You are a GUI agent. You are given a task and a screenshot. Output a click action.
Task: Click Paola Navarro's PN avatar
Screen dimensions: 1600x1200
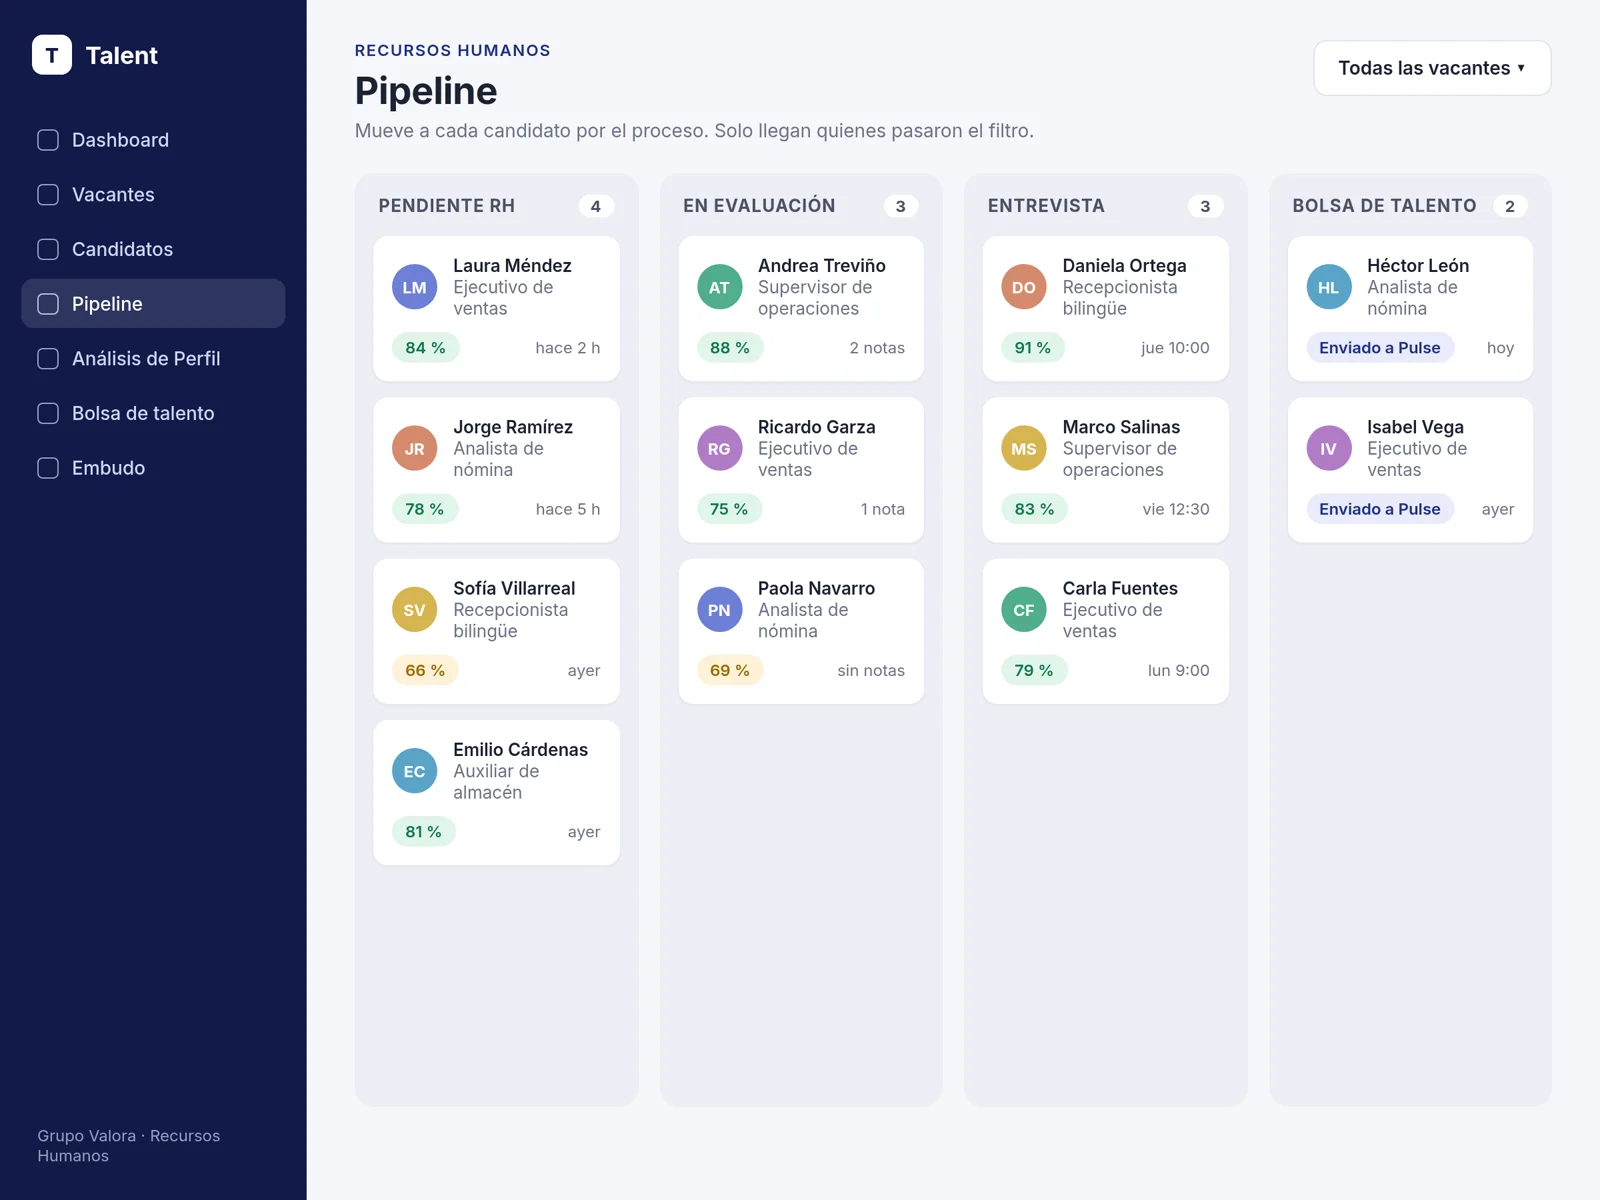click(x=719, y=610)
